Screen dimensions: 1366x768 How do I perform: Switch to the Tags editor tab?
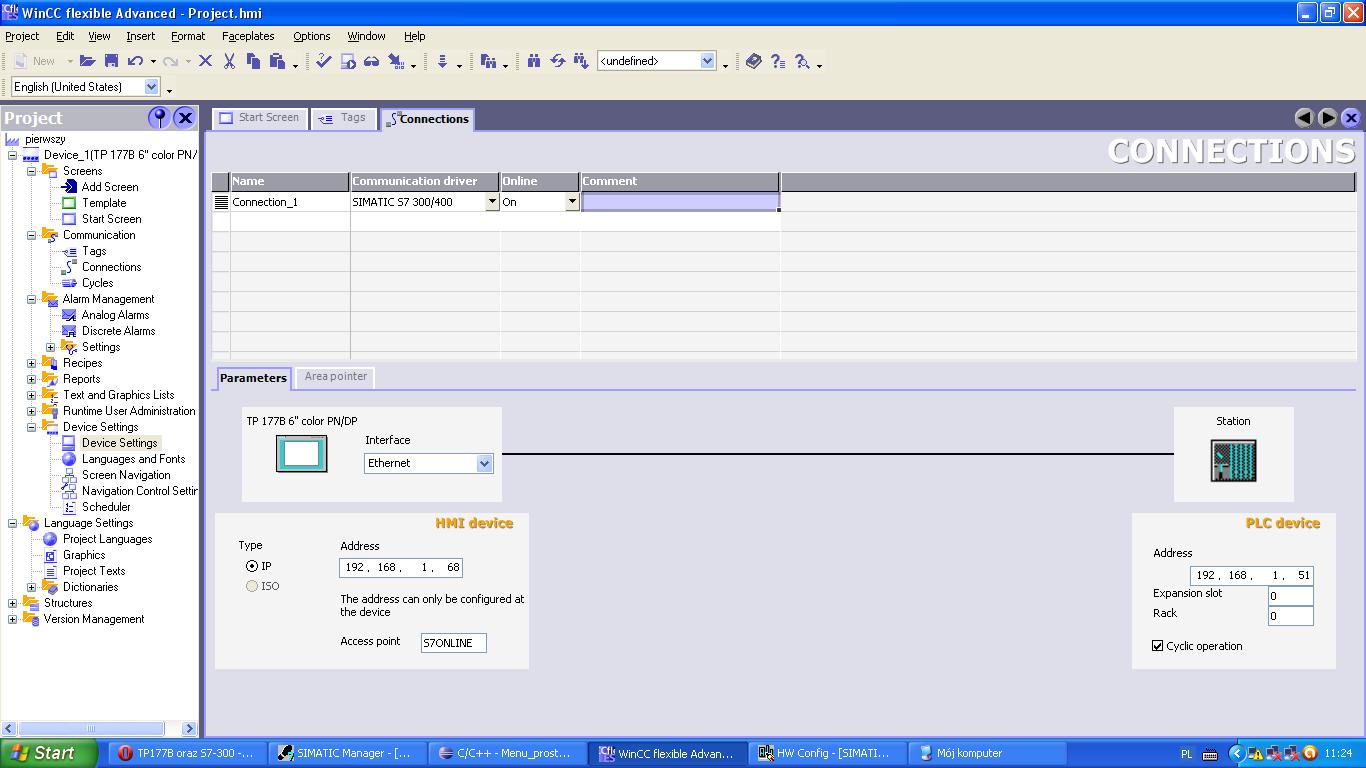tap(342, 118)
